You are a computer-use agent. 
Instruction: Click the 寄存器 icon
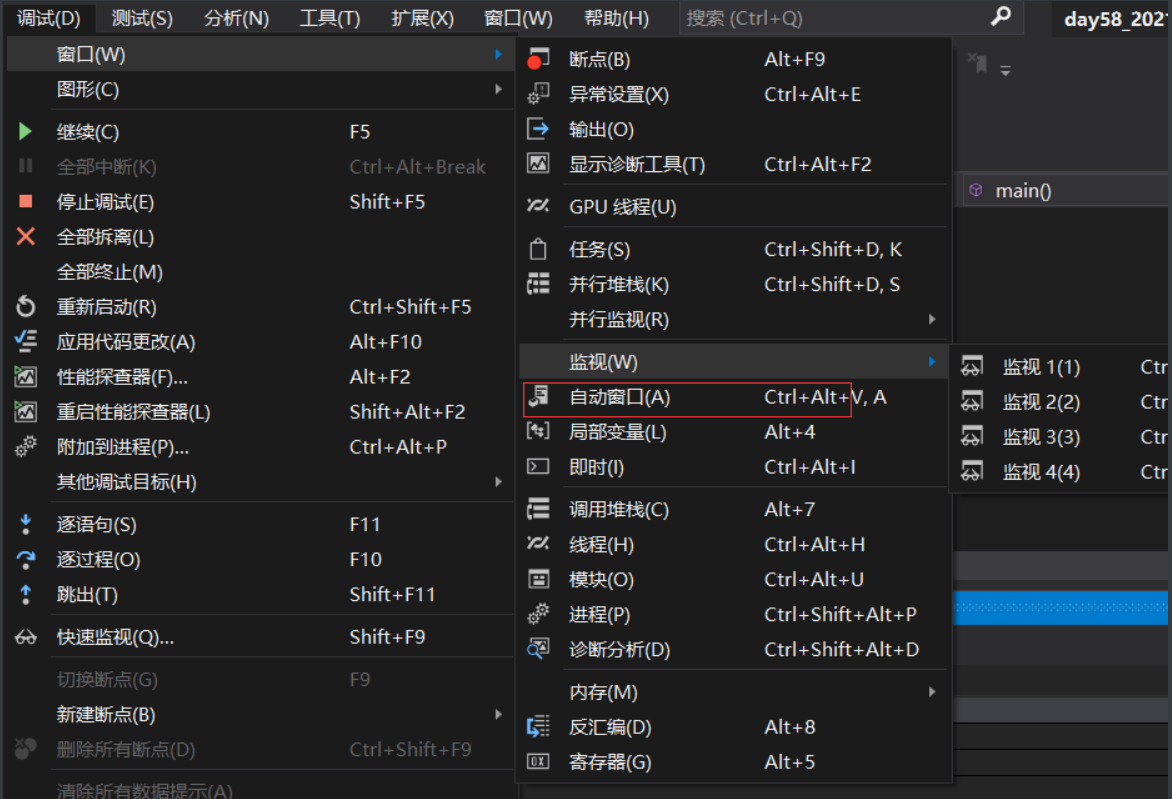point(537,762)
